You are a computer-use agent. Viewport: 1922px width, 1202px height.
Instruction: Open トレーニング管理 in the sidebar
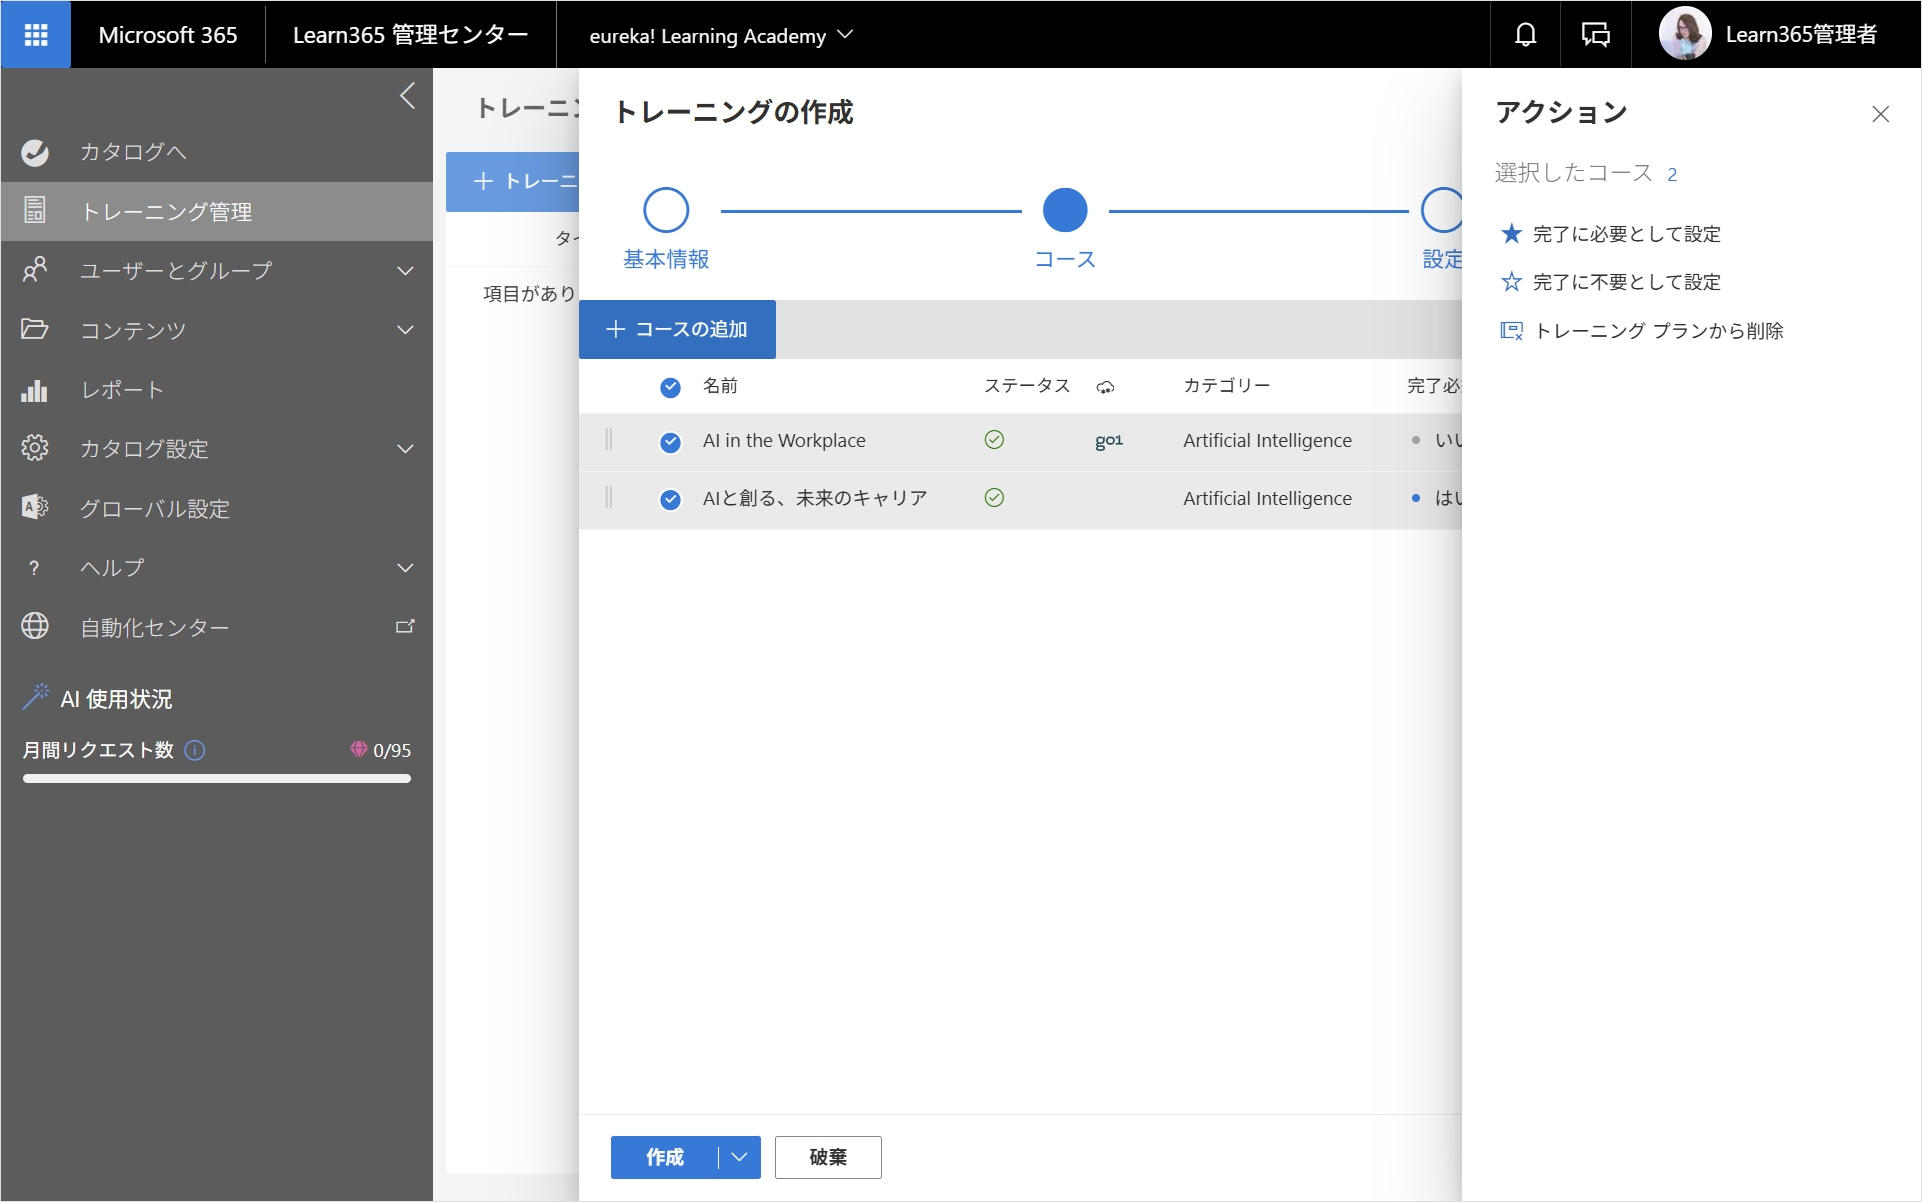tap(217, 211)
